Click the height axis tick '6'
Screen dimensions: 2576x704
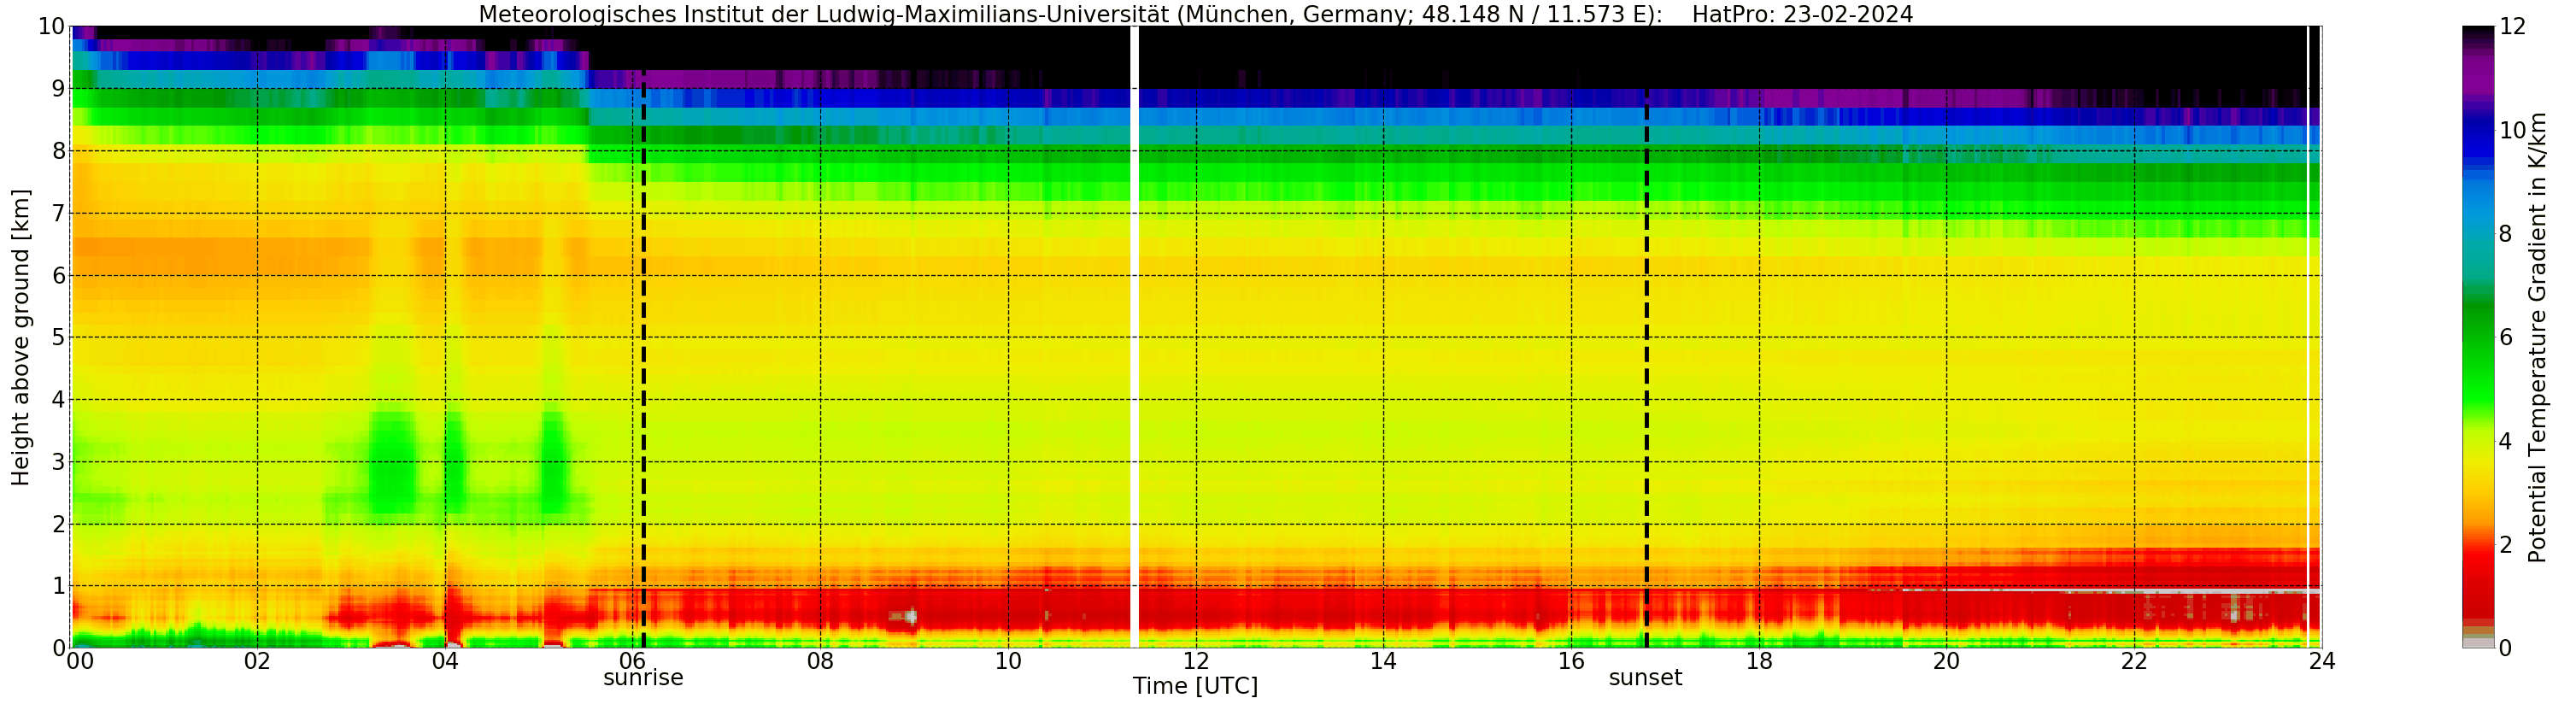click(x=59, y=275)
